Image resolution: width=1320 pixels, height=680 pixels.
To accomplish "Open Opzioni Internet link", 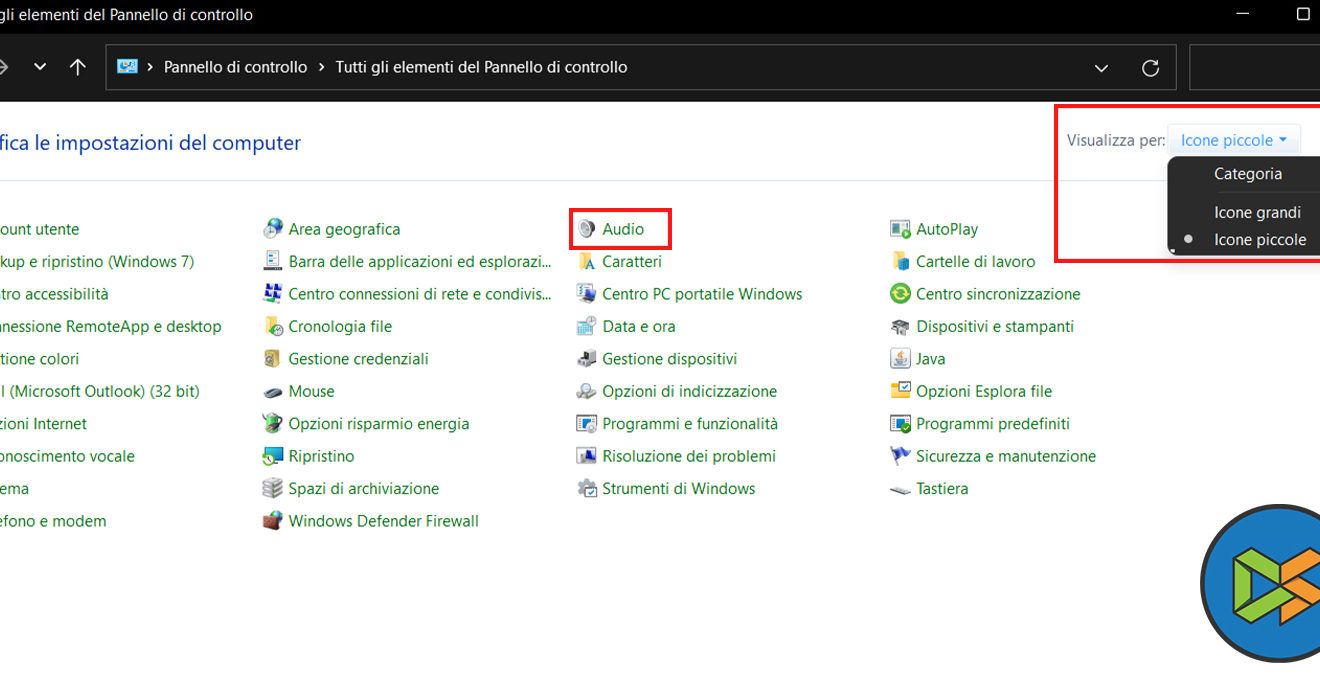I will pos(43,423).
